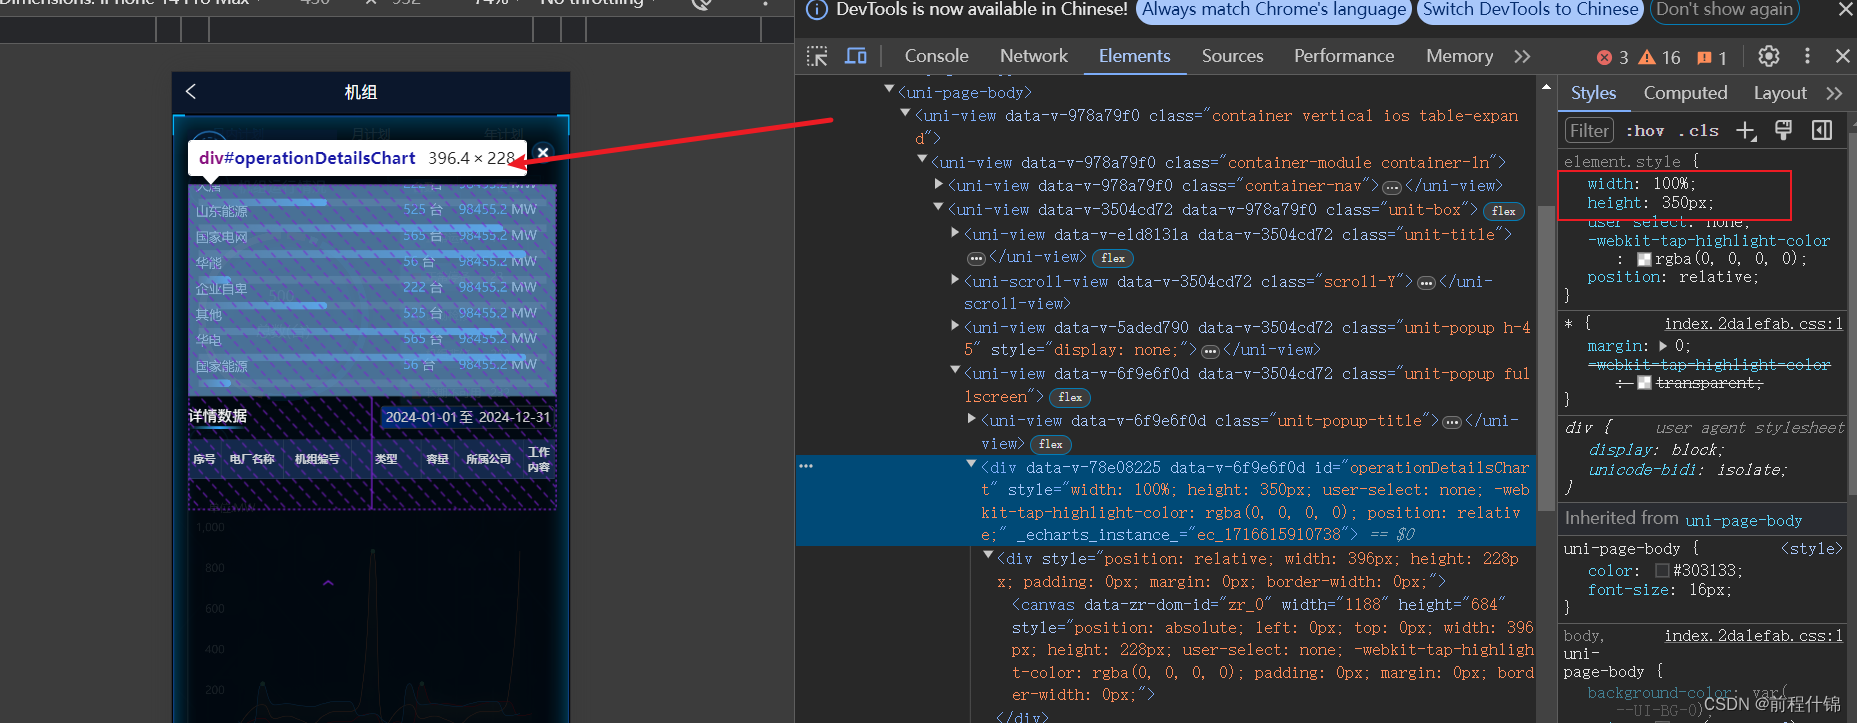Click the 所属公司 column header
Image resolution: width=1857 pixels, height=723 pixels.
488,459
